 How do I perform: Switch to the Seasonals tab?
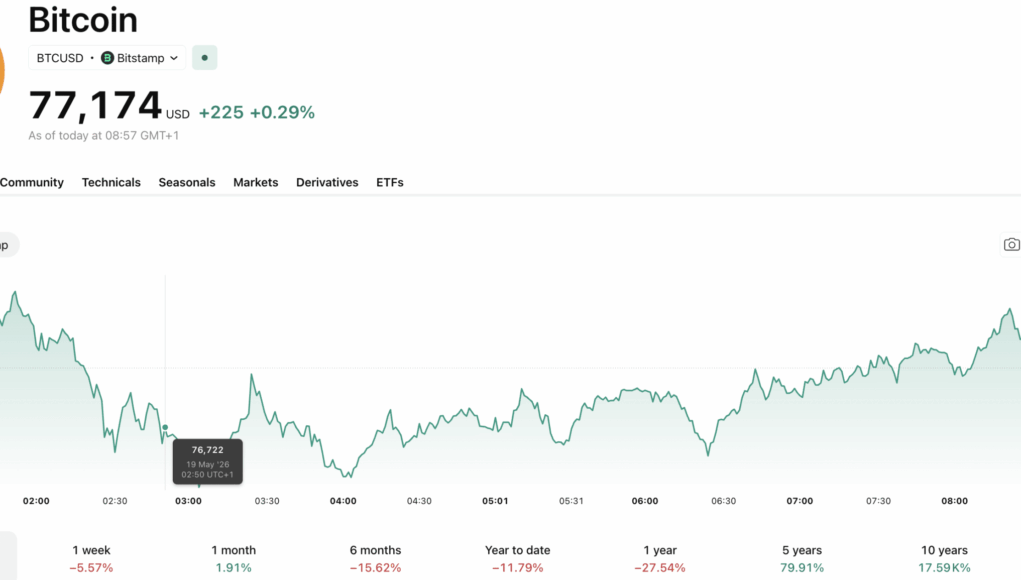coord(187,182)
